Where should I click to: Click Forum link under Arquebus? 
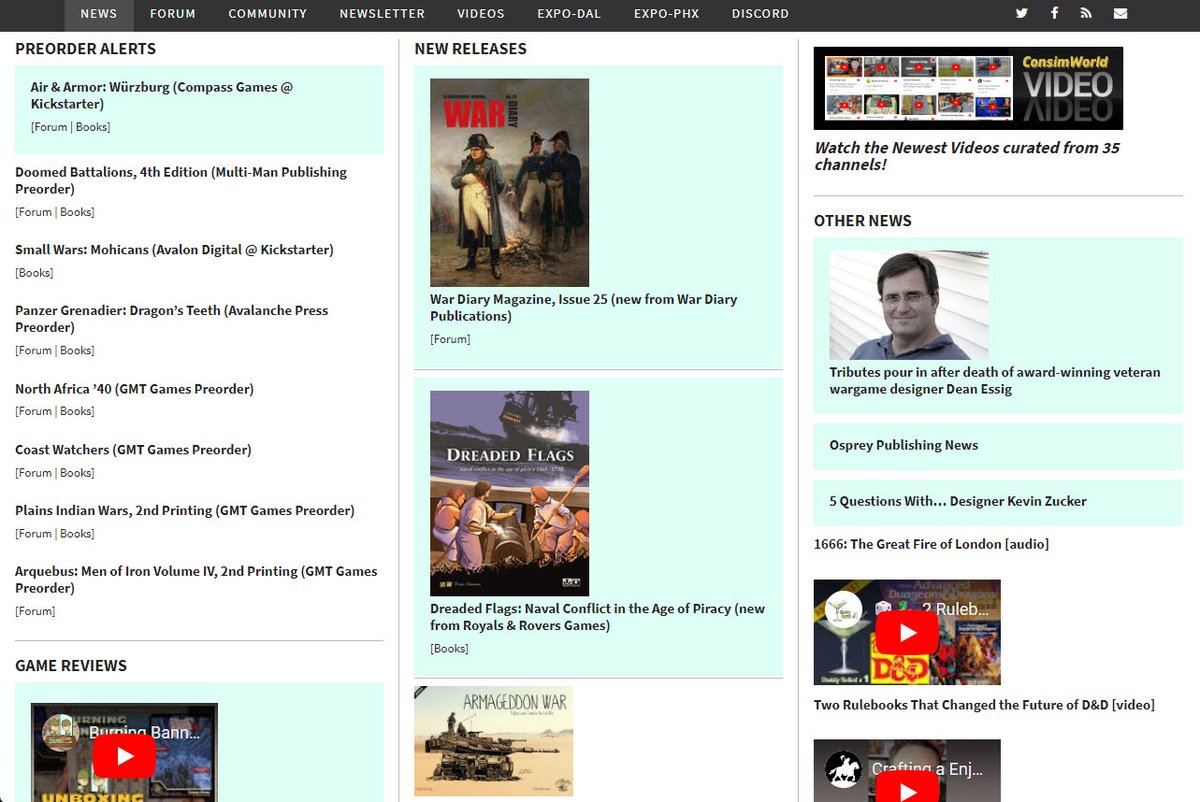click(x=34, y=612)
